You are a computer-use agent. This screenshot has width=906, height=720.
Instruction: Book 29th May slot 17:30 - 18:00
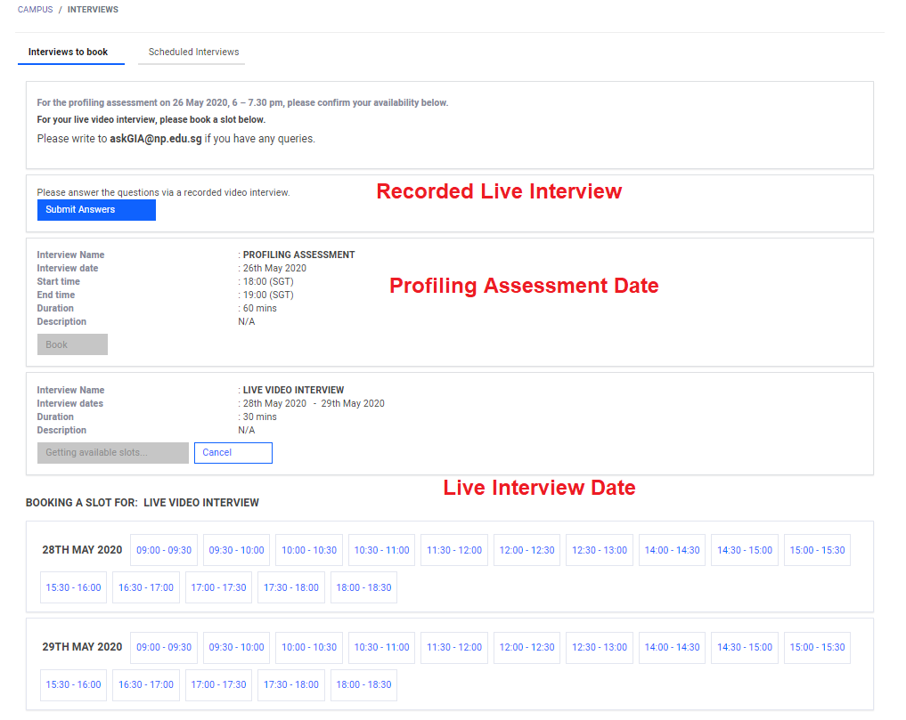tap(291, 684)
